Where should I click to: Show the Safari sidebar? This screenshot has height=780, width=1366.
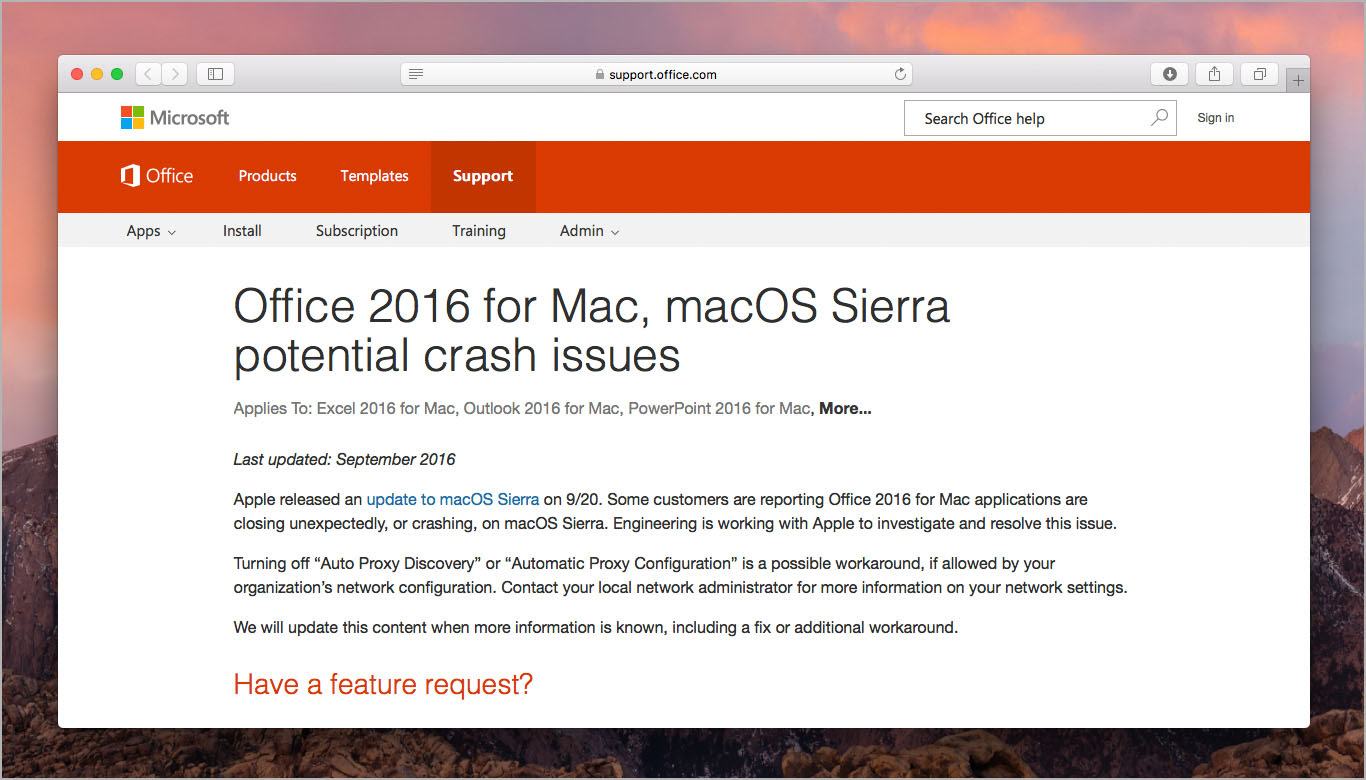215,74
